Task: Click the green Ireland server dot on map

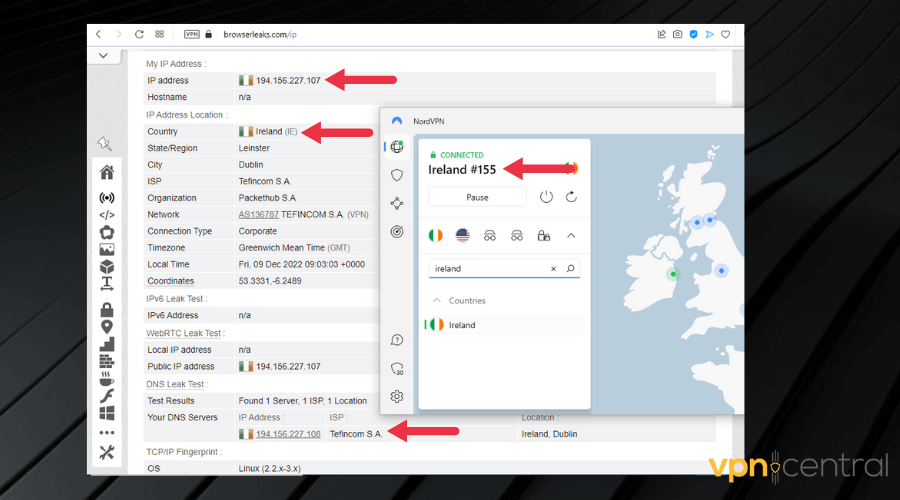Action: click(x=673, y=274)
